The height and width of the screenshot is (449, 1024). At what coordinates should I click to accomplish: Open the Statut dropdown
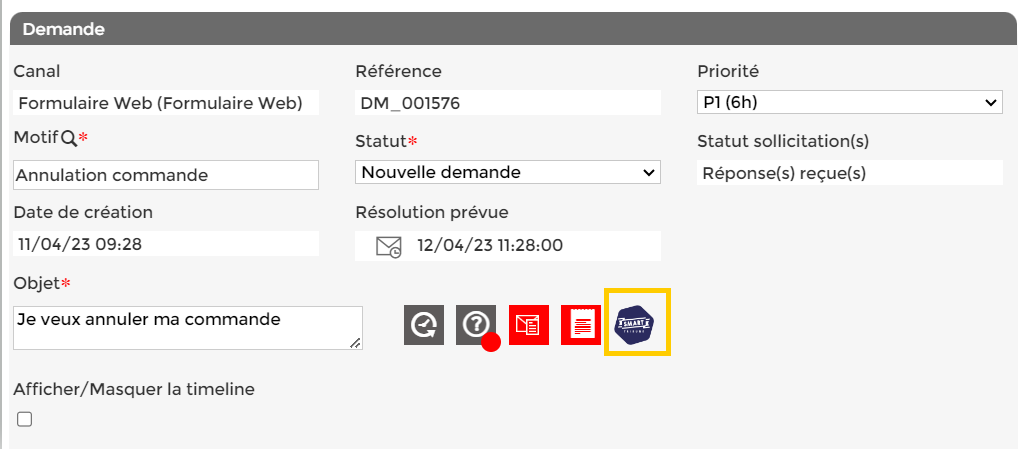[x=507, y=172]
